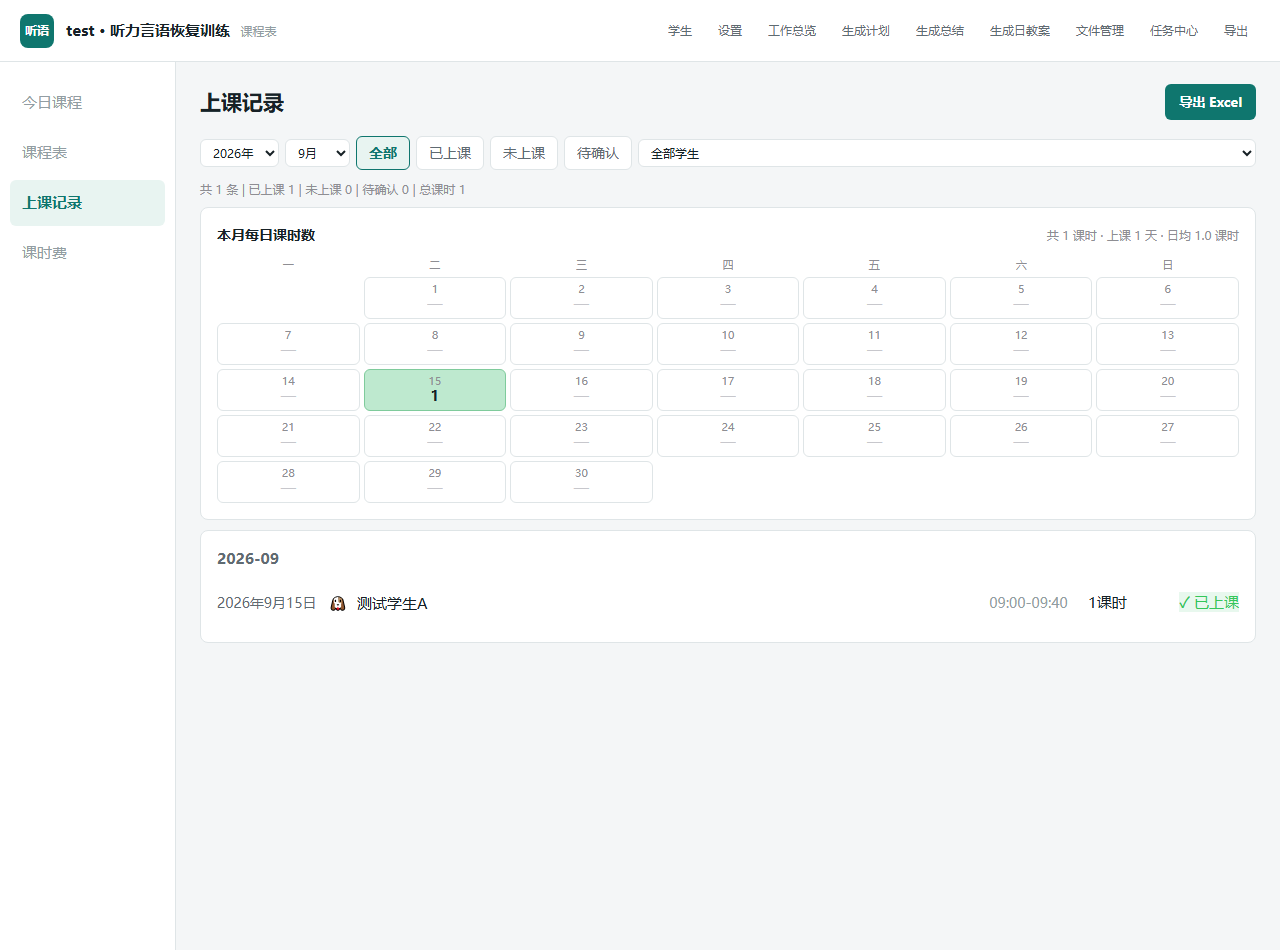Click the 课程表 label beside app title

click(258, 32)
